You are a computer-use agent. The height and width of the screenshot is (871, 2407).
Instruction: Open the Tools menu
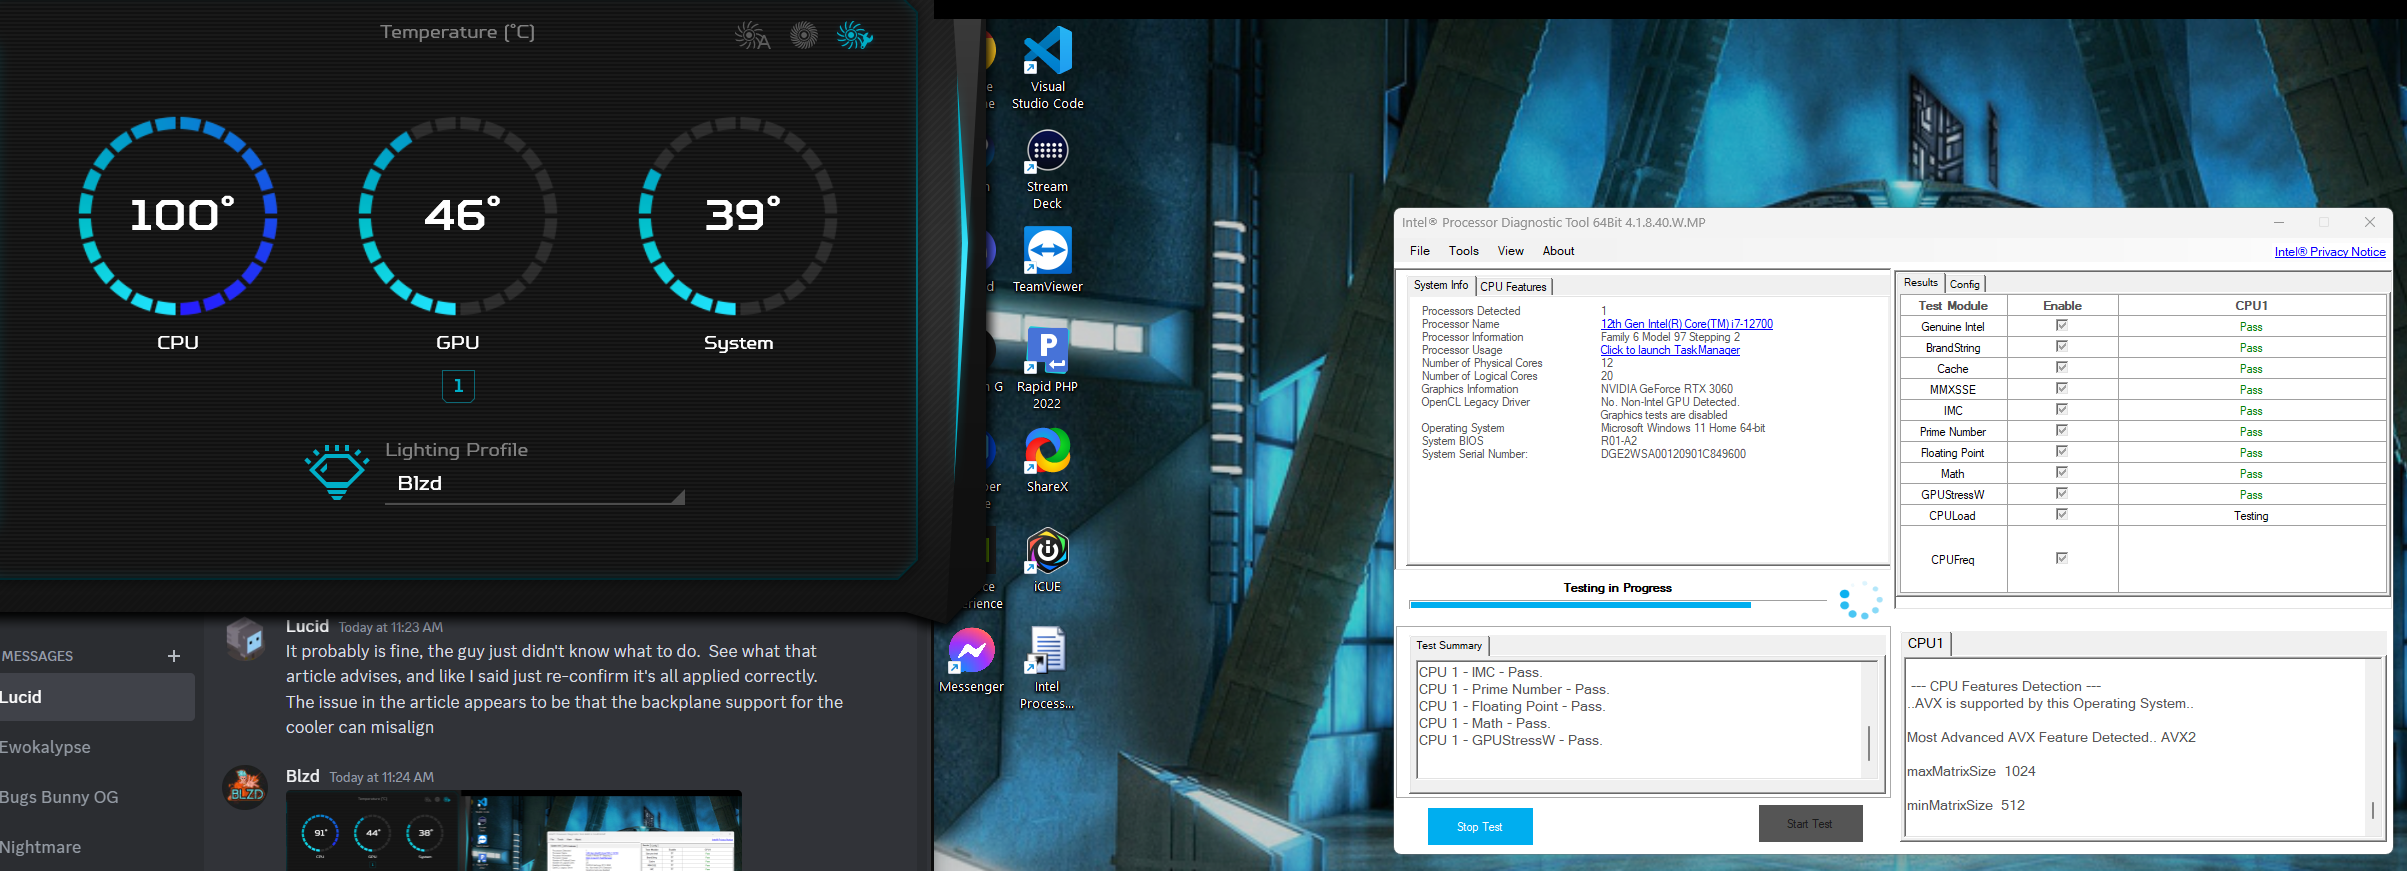1463,251
